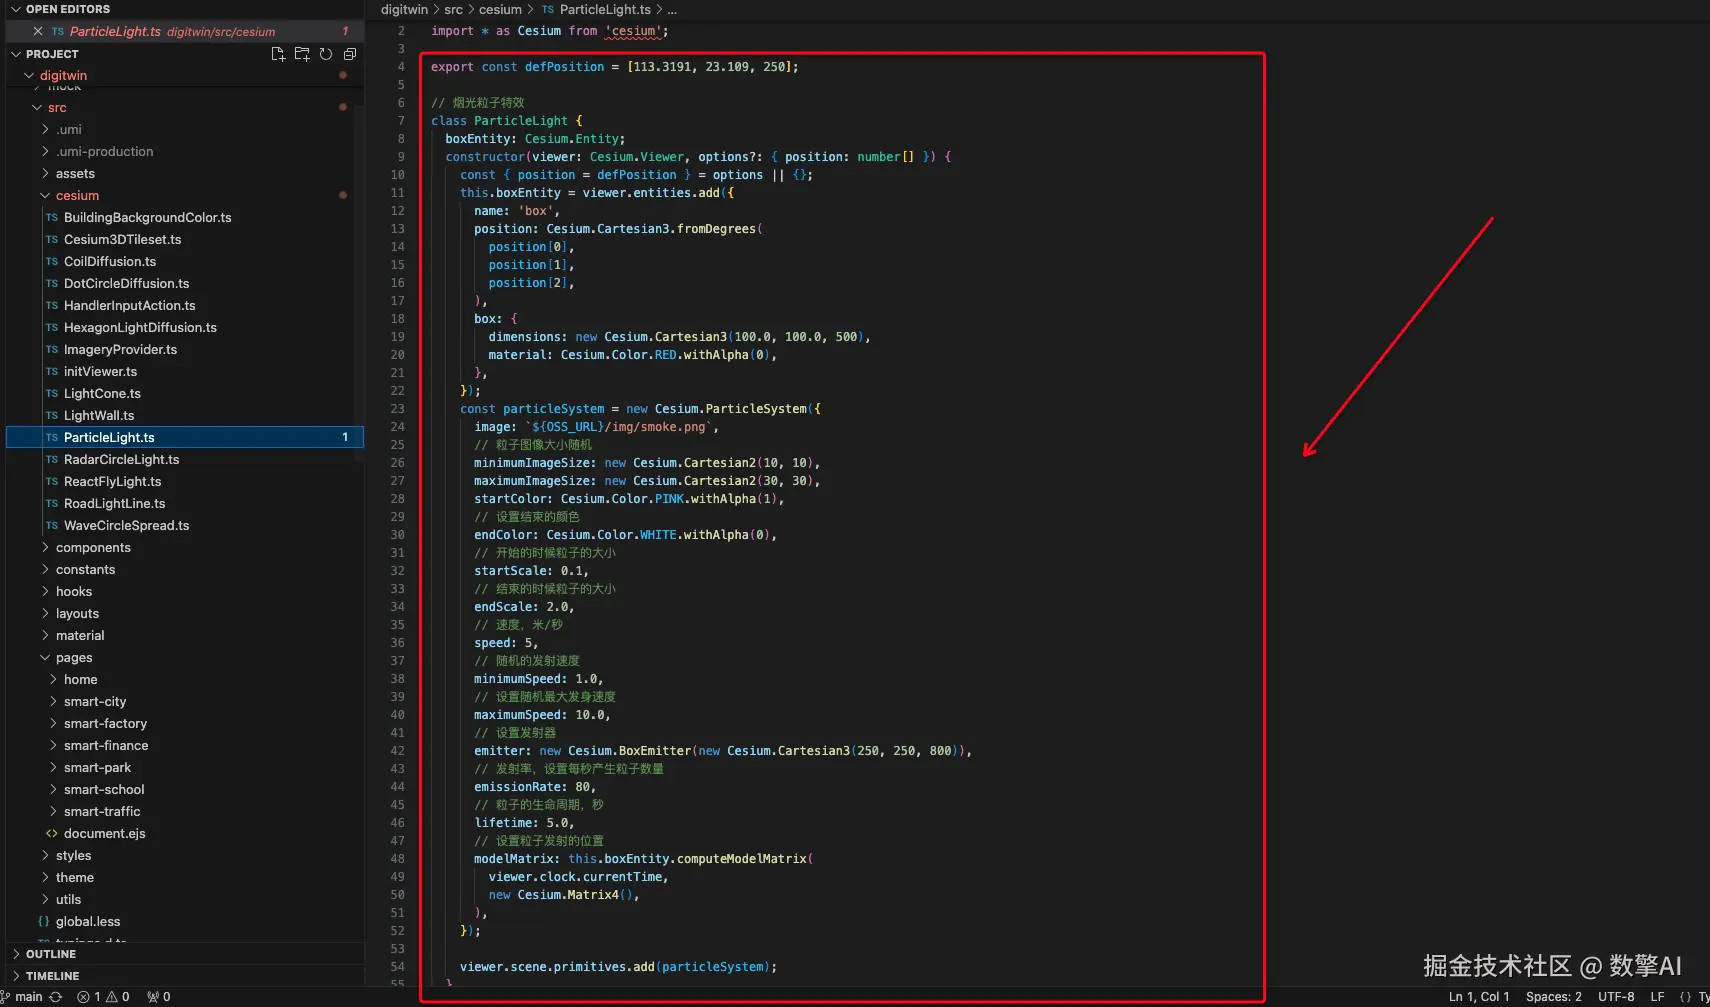Click digitwin in the breadcrumb
The width and height of the screenshot is (1710, 1007).
(404, 10)
